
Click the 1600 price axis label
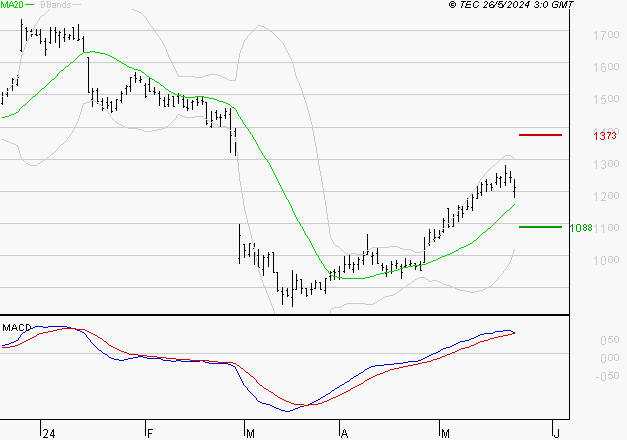606,67
